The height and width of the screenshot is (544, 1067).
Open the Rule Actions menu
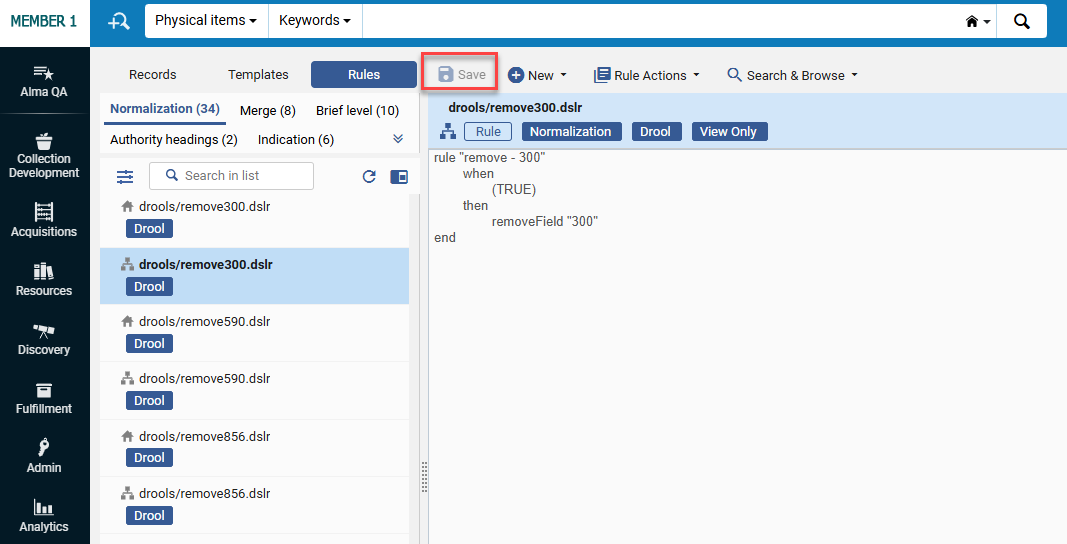pyautogui.click(x=646, y=75)
